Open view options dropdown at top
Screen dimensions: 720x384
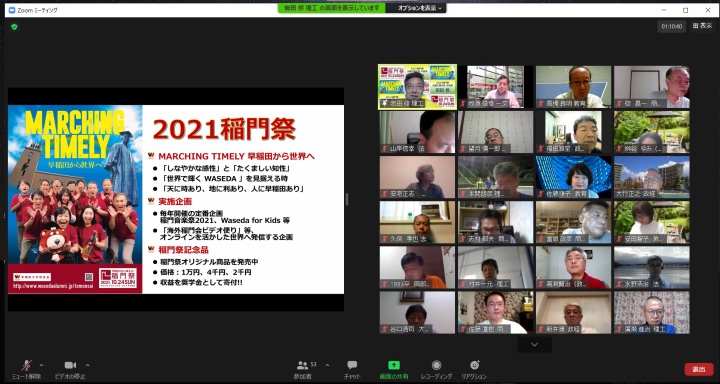click(x=419, y=8)
